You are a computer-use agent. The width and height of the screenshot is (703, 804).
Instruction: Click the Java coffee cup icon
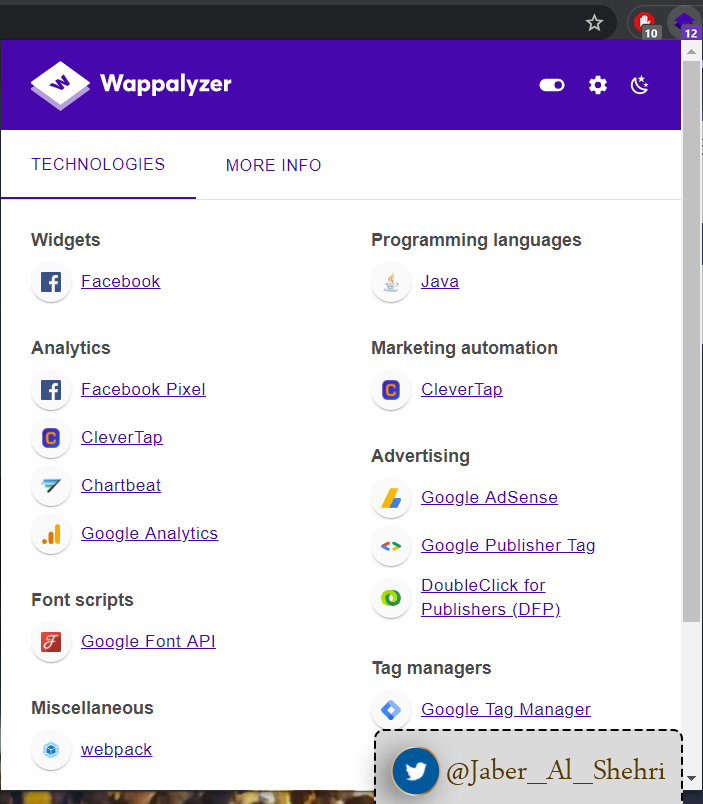click(391, 282)
